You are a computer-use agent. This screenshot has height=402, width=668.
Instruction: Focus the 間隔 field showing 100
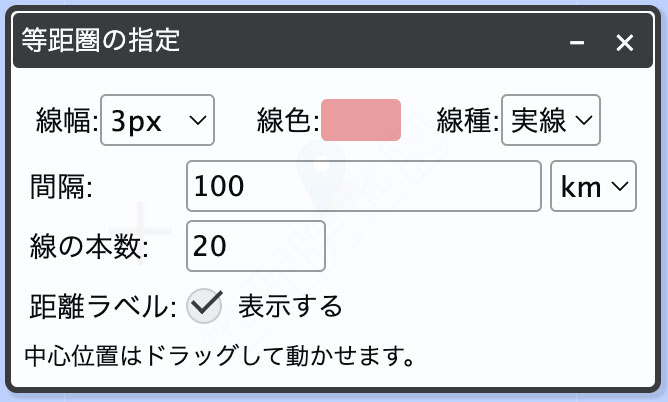[364, 186]
